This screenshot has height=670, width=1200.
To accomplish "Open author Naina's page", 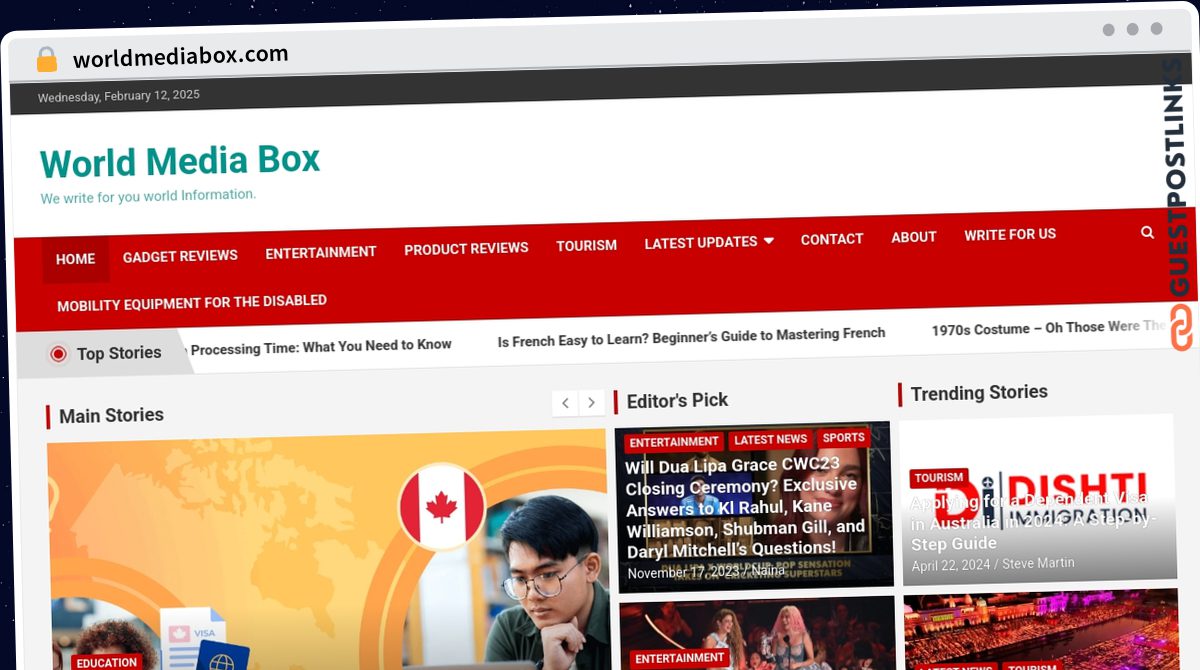I will [x=768, y=571].
